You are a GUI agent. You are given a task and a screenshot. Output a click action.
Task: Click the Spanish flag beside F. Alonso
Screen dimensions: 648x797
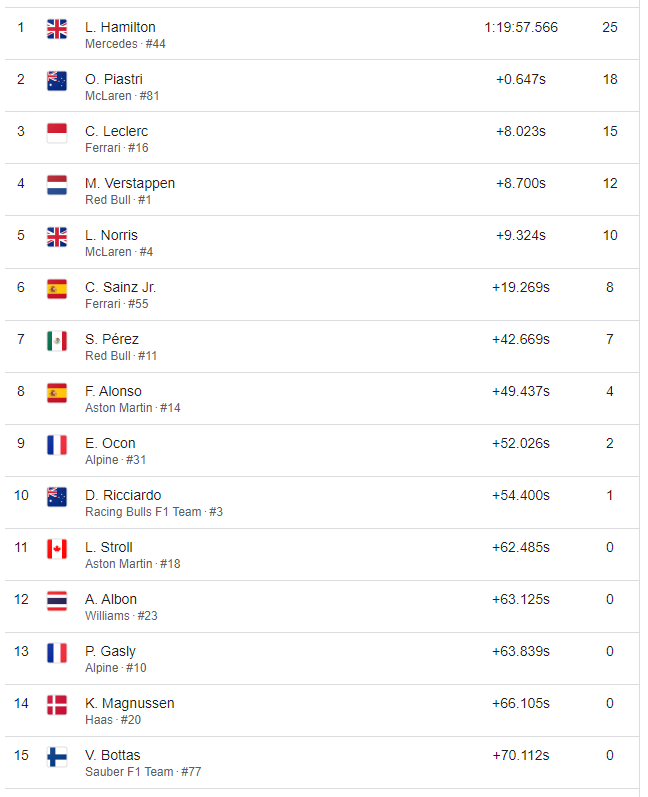tap(56, 393)
